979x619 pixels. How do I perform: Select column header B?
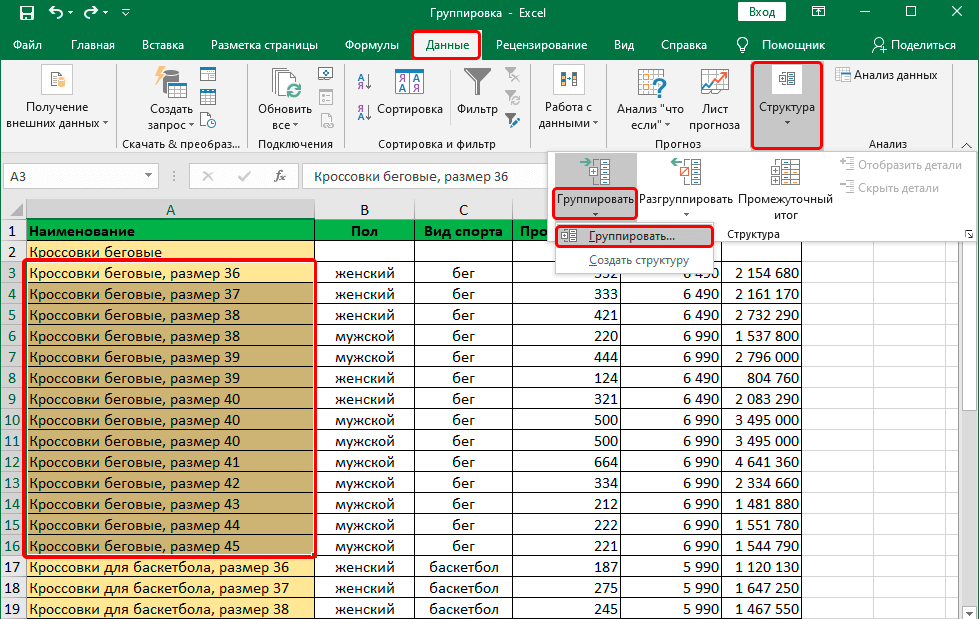(364, 210)
